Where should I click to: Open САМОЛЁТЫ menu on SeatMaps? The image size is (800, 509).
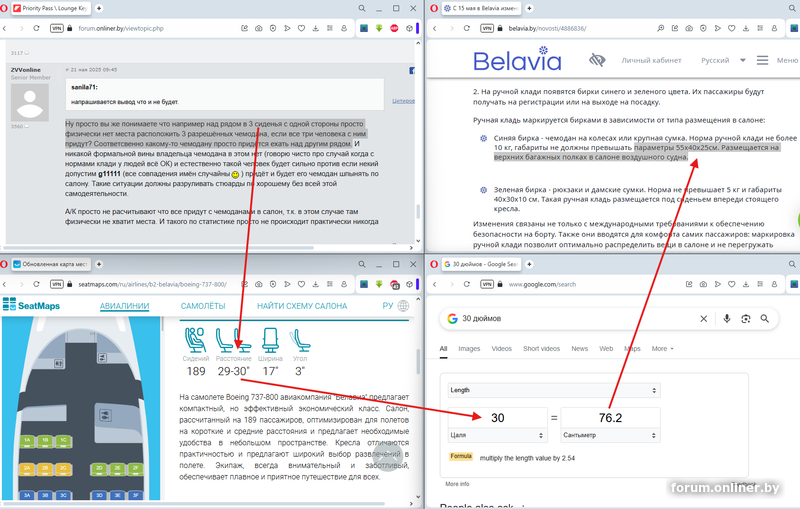203,306
